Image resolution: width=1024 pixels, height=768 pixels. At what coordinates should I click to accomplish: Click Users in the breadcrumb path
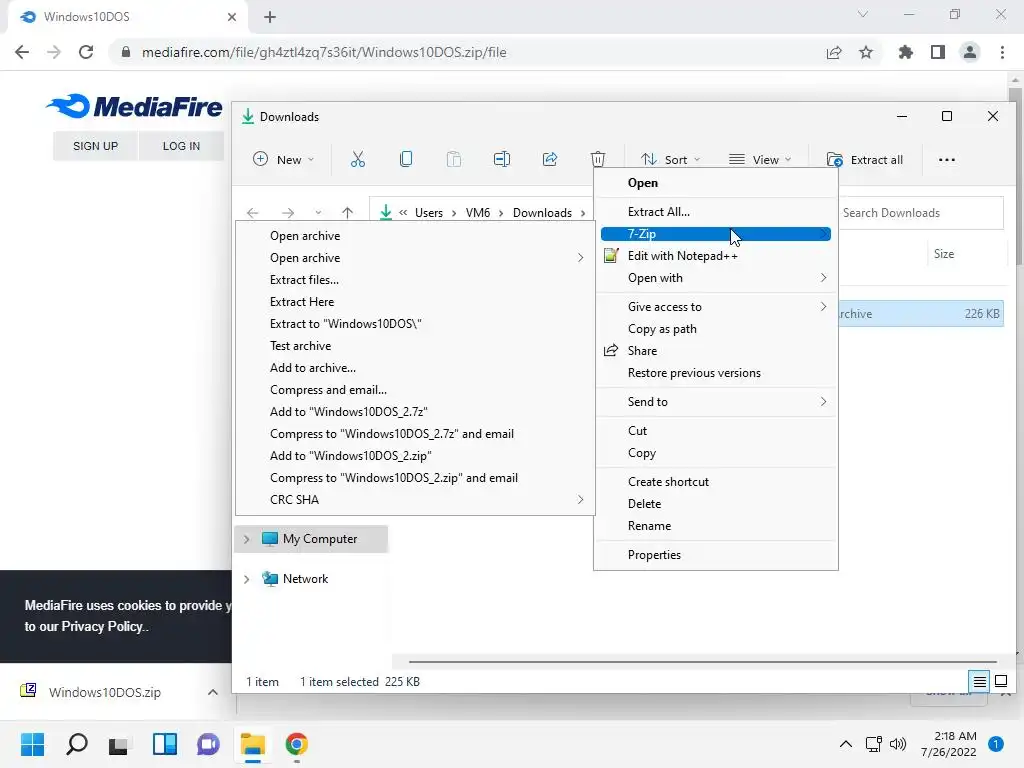tap(428, 213)
